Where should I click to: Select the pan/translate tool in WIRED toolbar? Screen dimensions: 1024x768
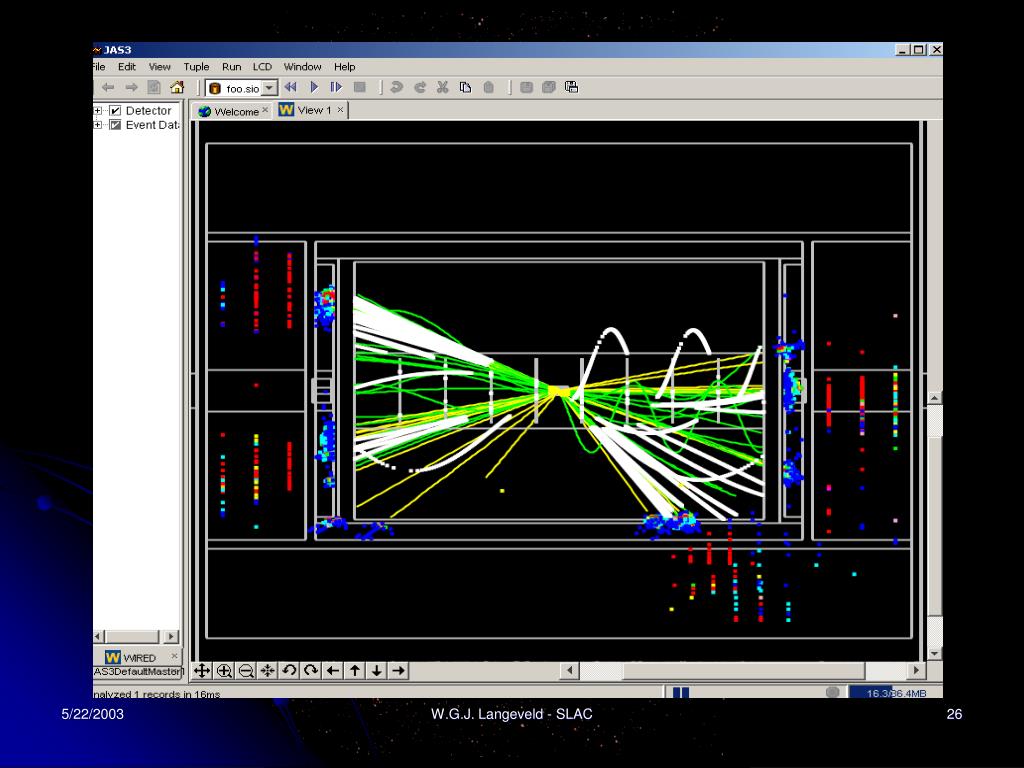pyautogui.click(x=202, y=671)
